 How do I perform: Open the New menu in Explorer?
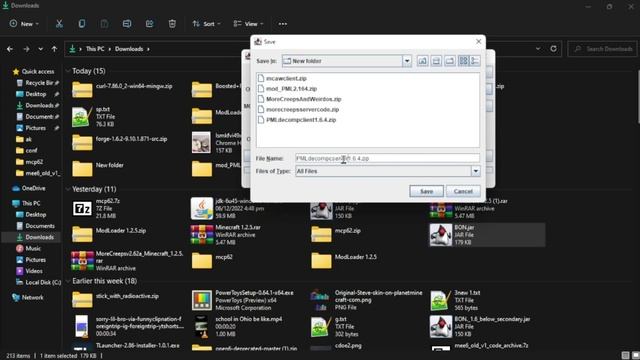[x=24, y=24]
